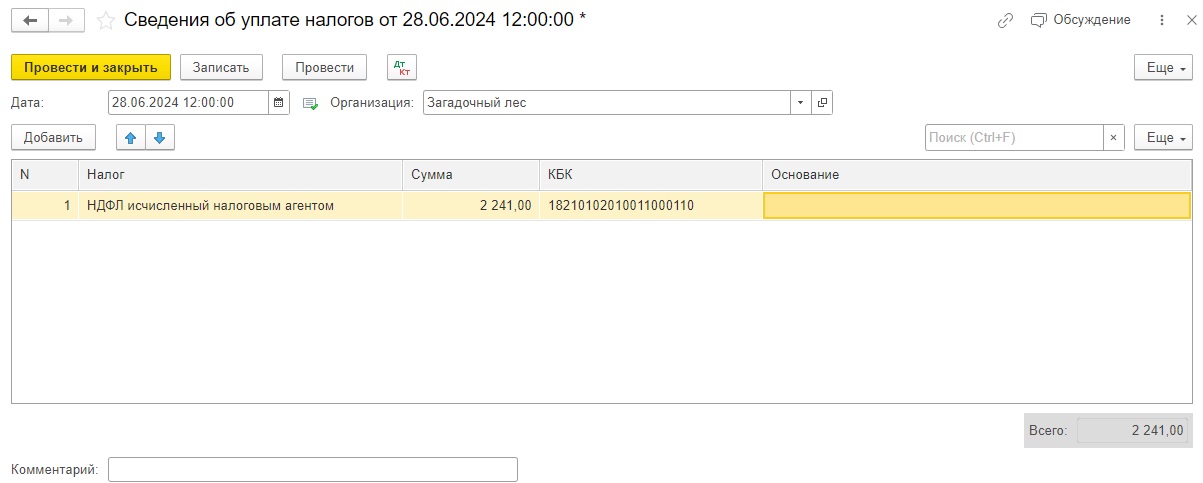The image size is (1203, 483).
Task: Click into the Комментарий input field
Action: pos(313,469)
